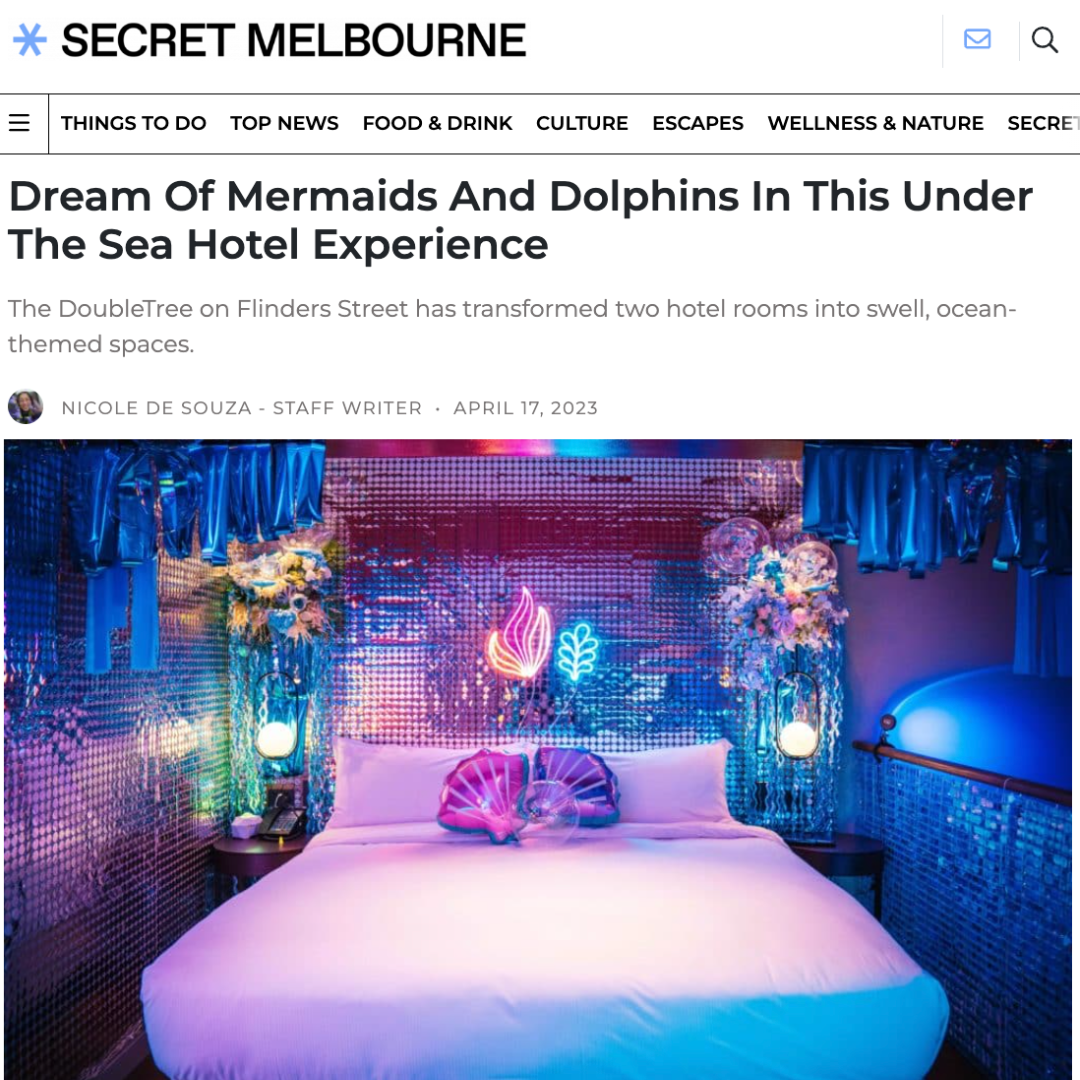Open the Escapes menu item
The width and height of the screenshot is (1080, 1080).
(698, 123)
